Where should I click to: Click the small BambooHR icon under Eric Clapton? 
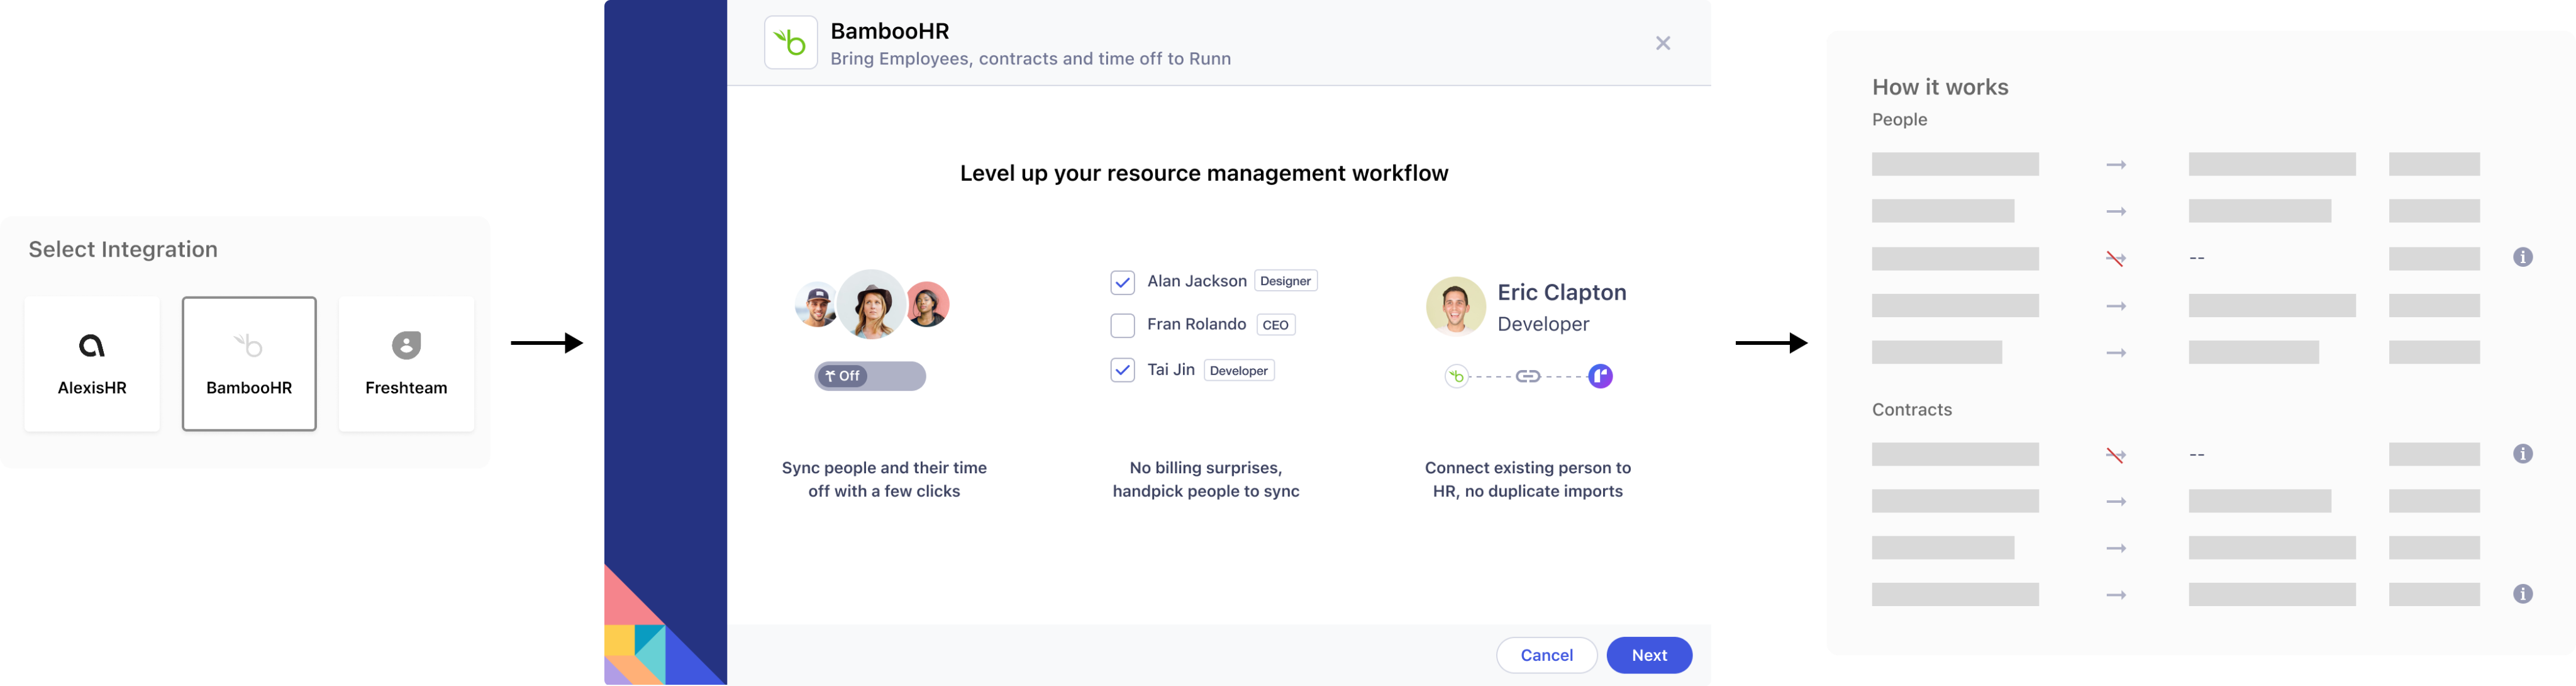point(1457,376)
